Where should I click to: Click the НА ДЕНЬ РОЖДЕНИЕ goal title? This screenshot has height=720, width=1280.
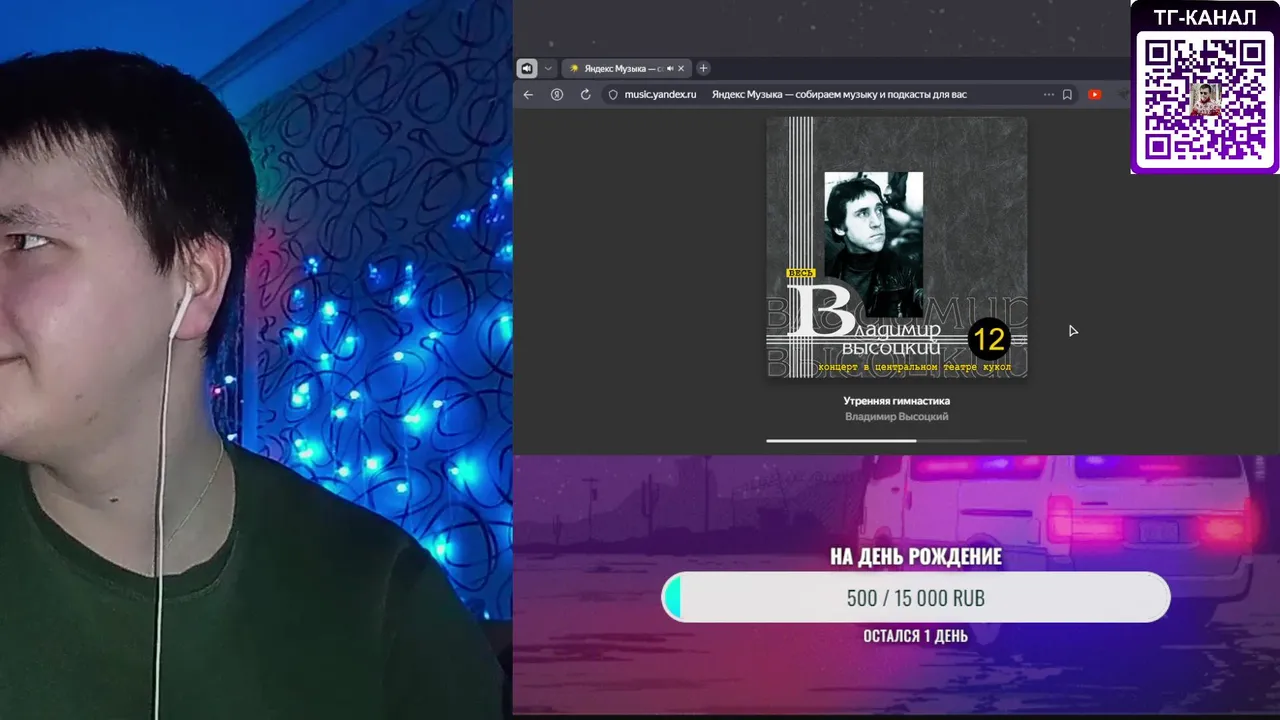point(915,557)
